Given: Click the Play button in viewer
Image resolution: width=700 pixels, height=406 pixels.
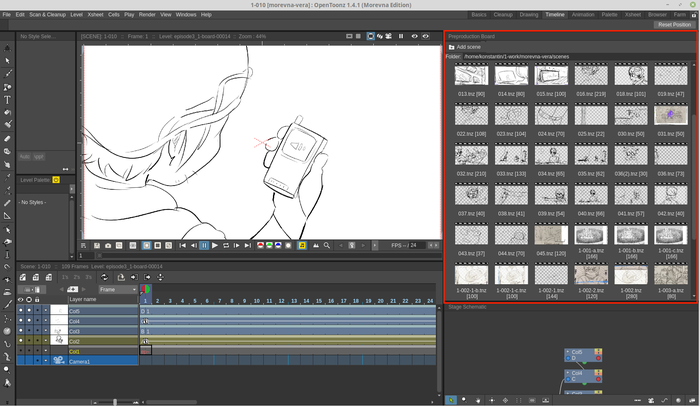Looking at the screenshot, I should pyautogui.click(x=215, y=245).
